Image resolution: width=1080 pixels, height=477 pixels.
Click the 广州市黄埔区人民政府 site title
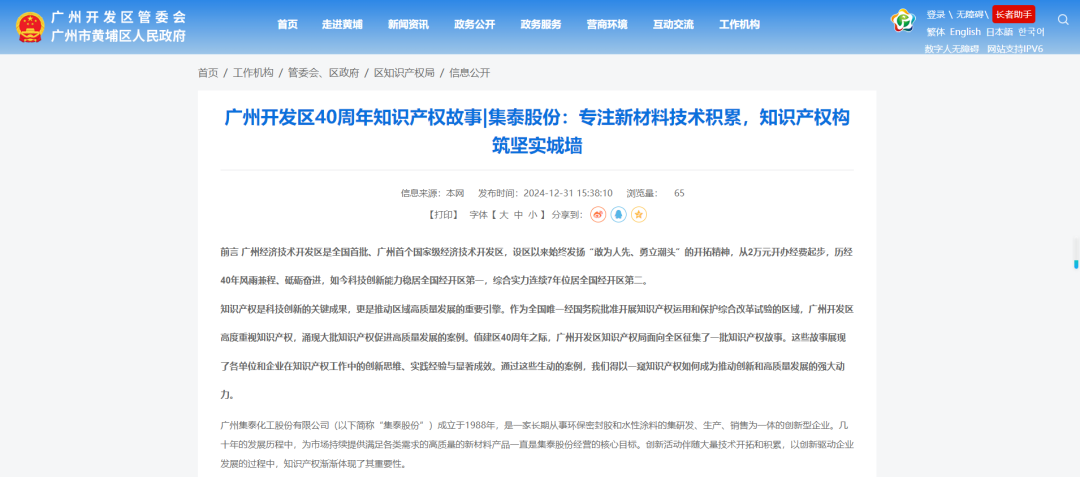click(119, 36)
